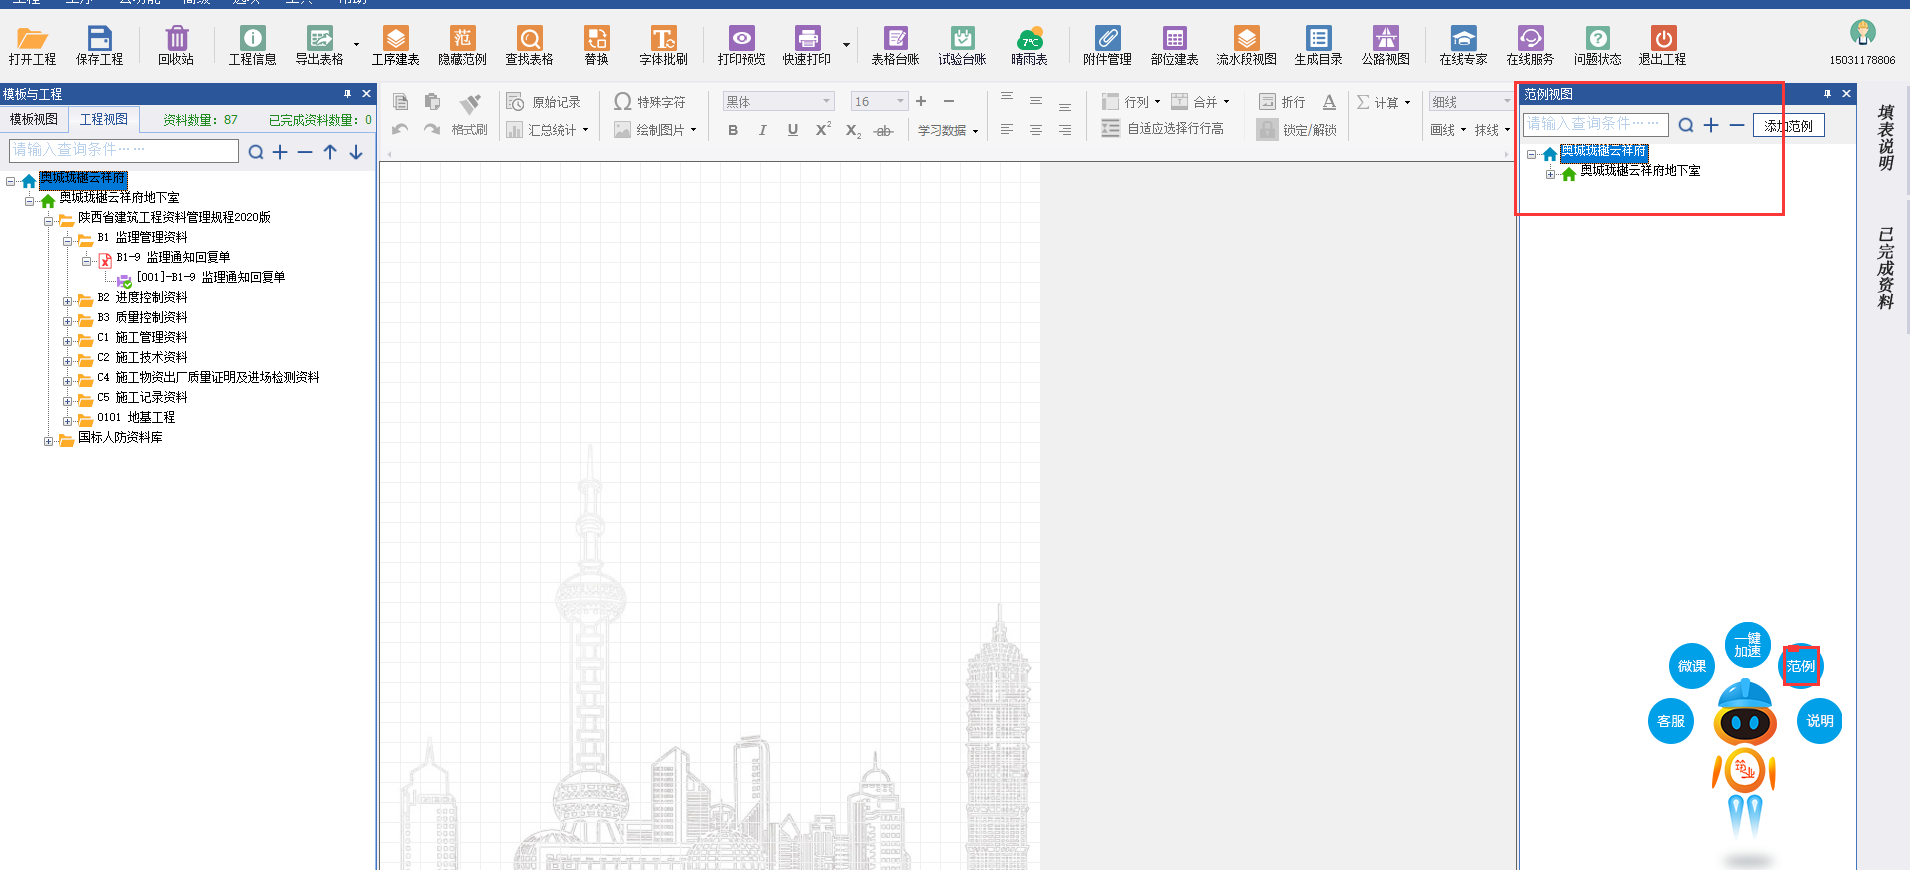Switch to the 工程视图 tab
Screen dimensions: 1910x870
pyautogui.click(x=104, y=119)
